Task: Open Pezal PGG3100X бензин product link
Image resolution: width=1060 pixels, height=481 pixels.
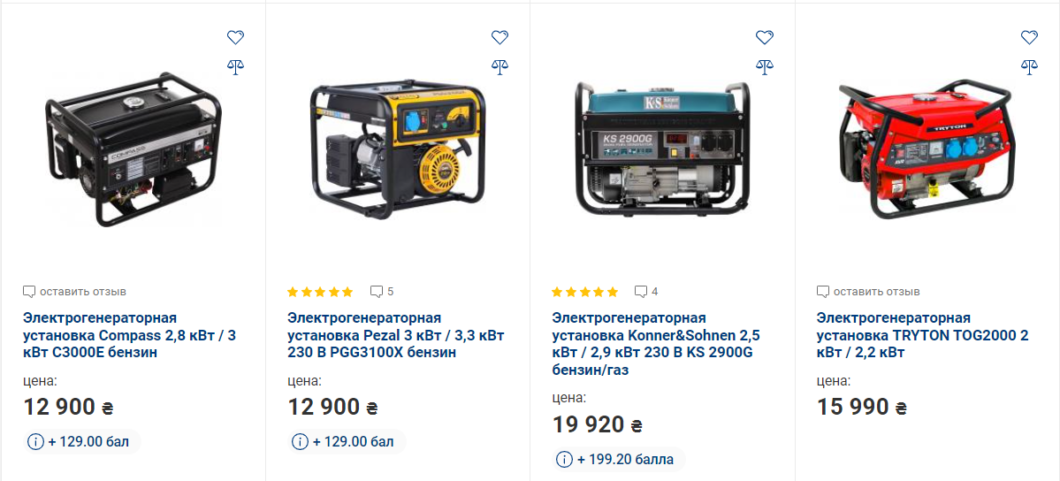Action: point(395,335)
